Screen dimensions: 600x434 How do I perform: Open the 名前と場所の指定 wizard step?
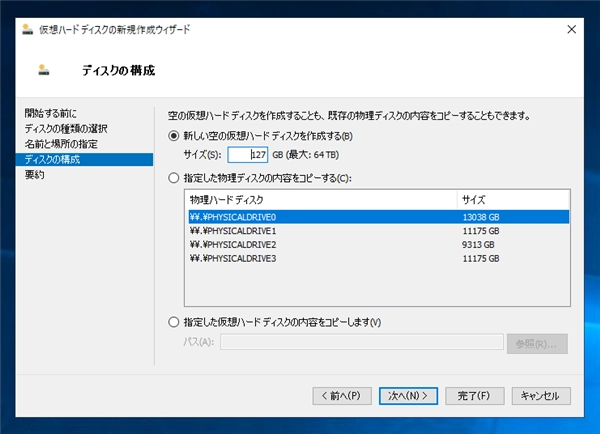point(61,144)
